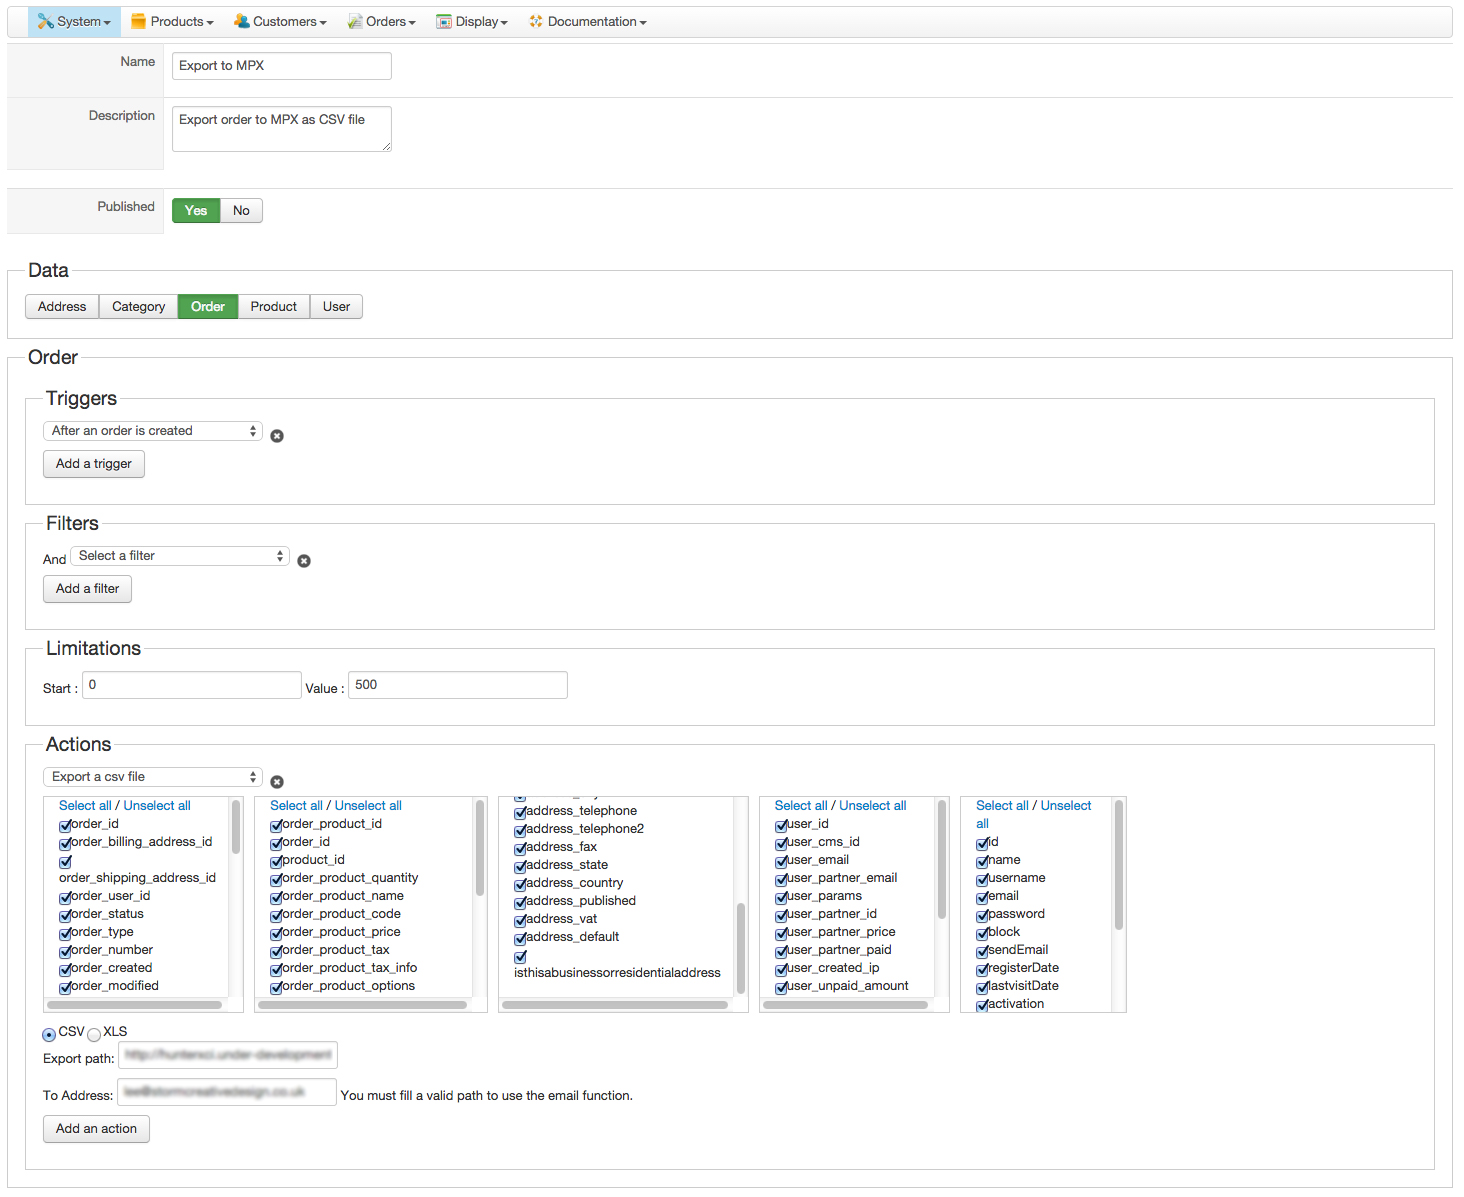Screen dimensions: 1464x1197
Task: Click 'Select all' in the user fields list
Action: click(801, 806)
